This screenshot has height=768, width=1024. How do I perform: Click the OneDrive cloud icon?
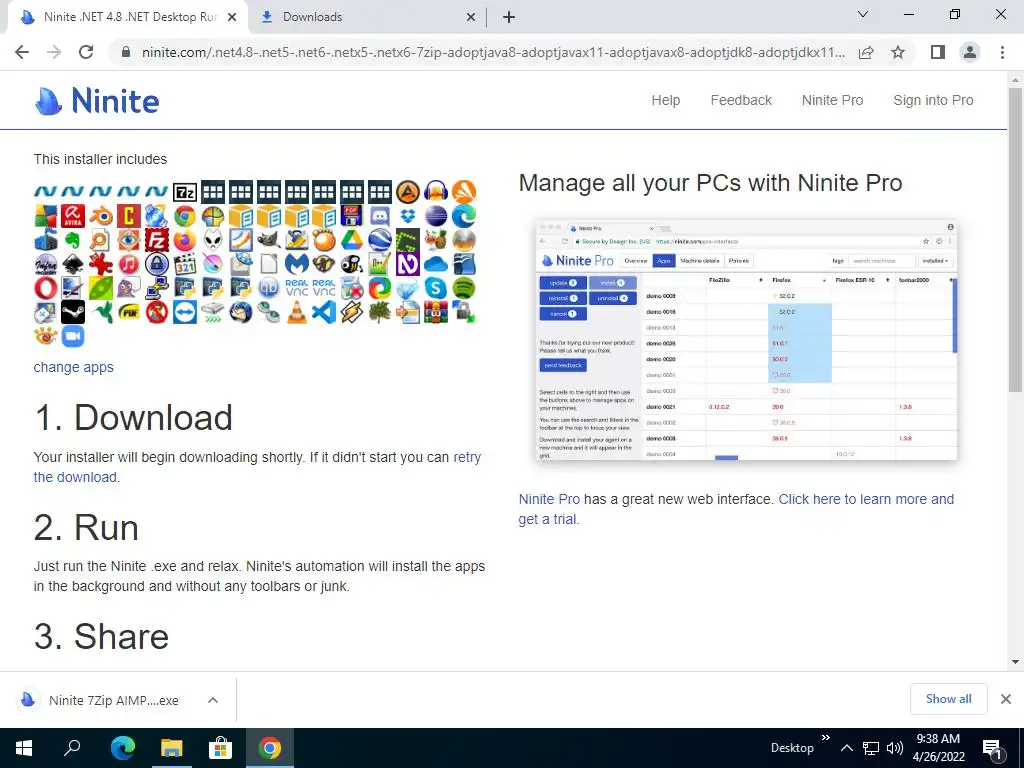coord(436,264)
